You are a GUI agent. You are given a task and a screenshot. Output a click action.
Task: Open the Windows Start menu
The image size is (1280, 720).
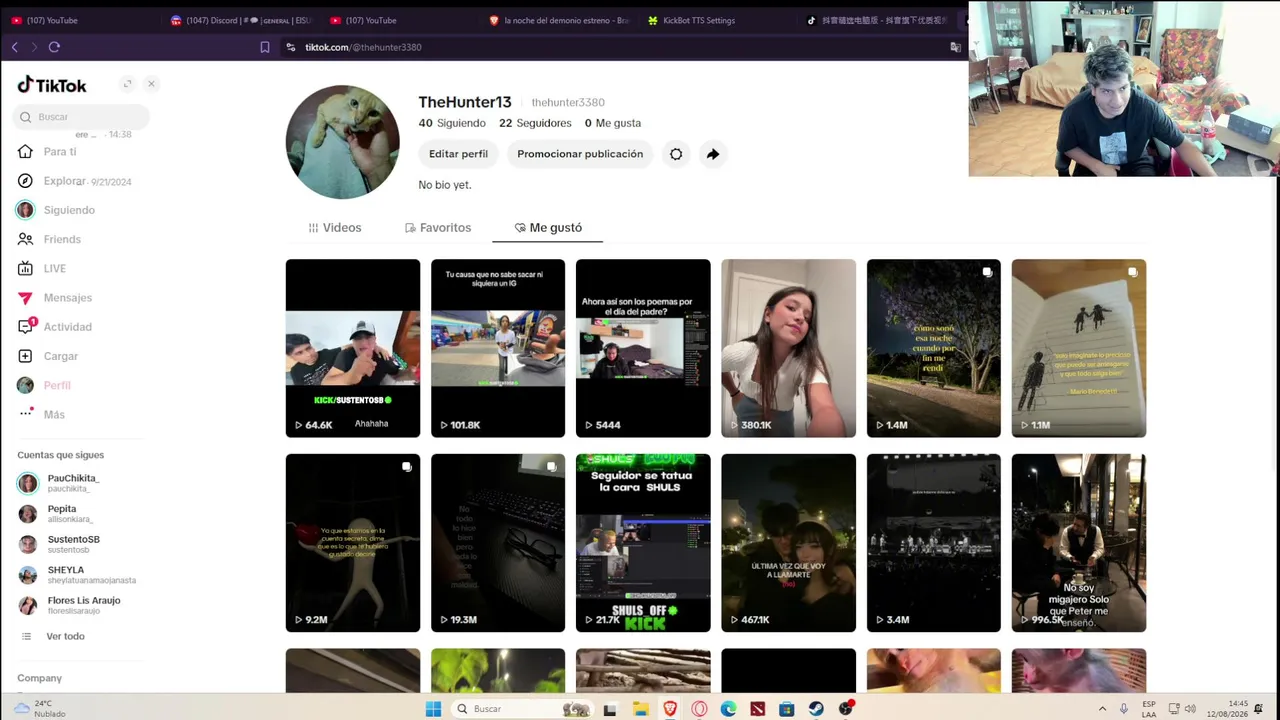(433, 709)
